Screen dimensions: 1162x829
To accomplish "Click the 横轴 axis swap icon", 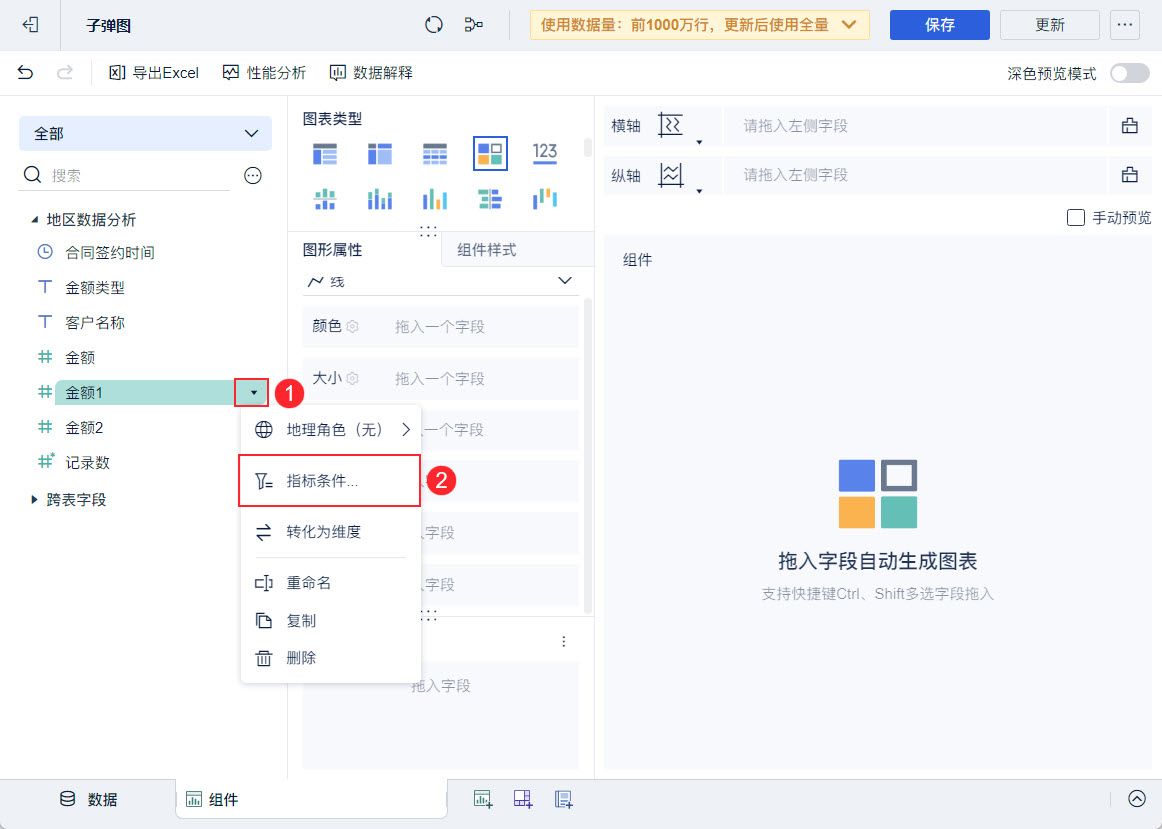I will 671,125.
